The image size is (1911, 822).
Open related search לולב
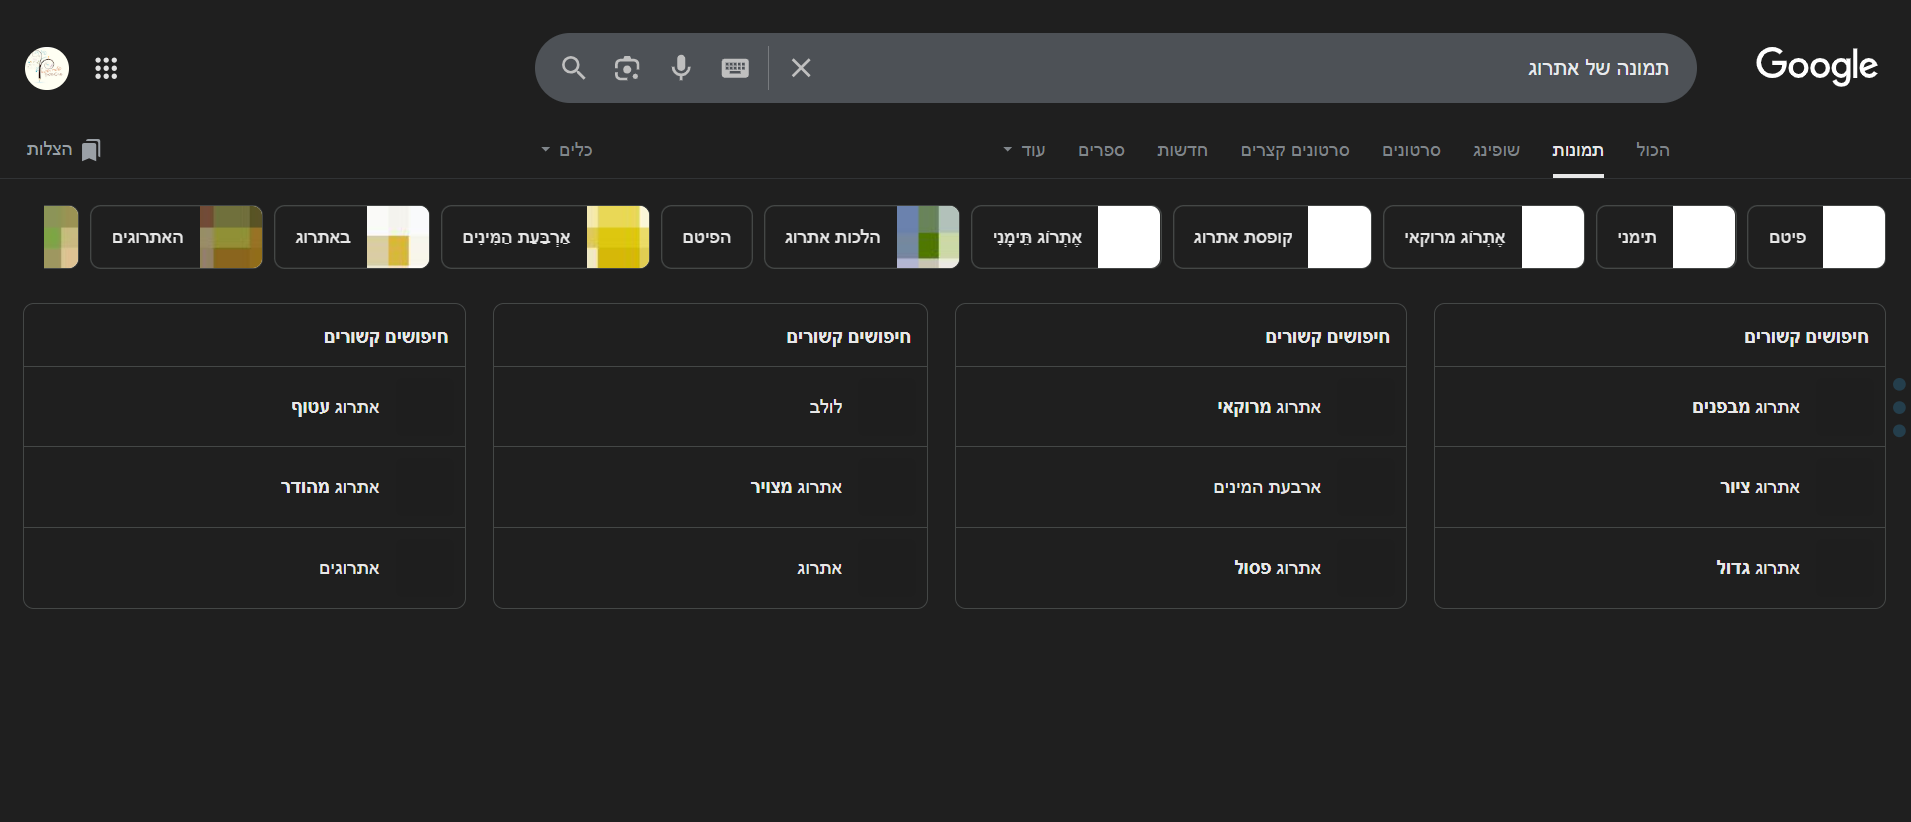825,407
